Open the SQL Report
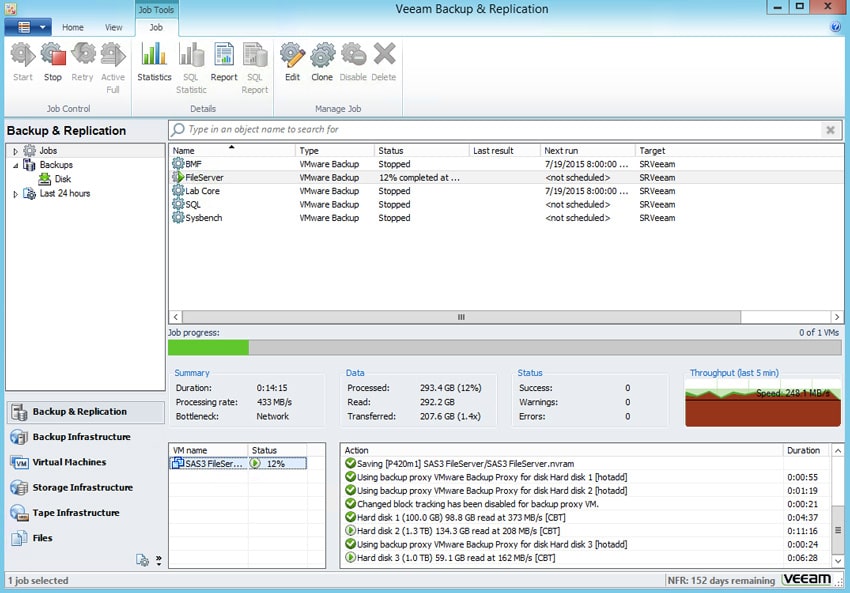The image size is (850, 593). pos(255,68)
